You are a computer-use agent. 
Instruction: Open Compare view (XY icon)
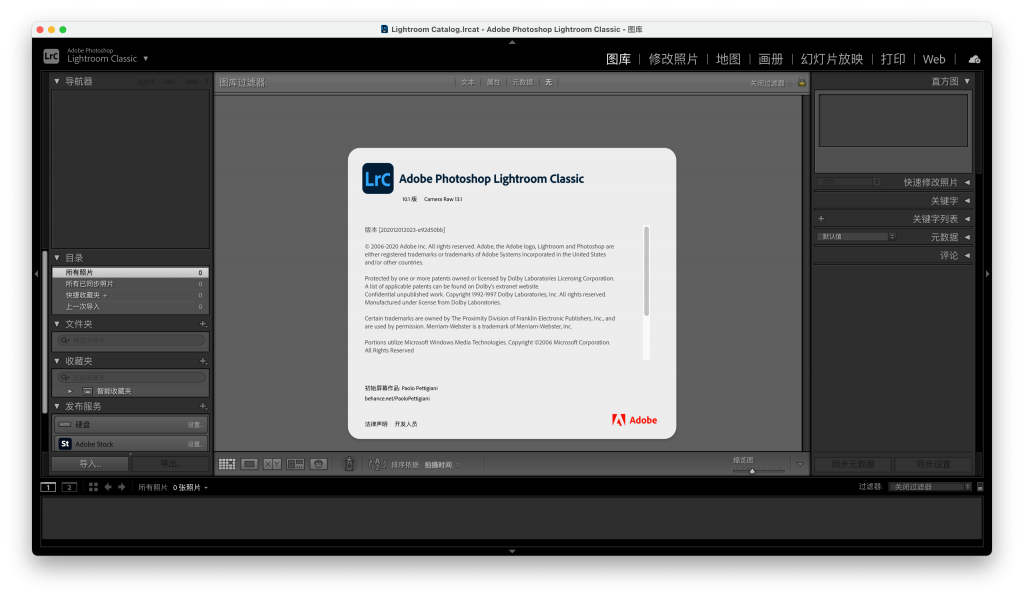272,464
